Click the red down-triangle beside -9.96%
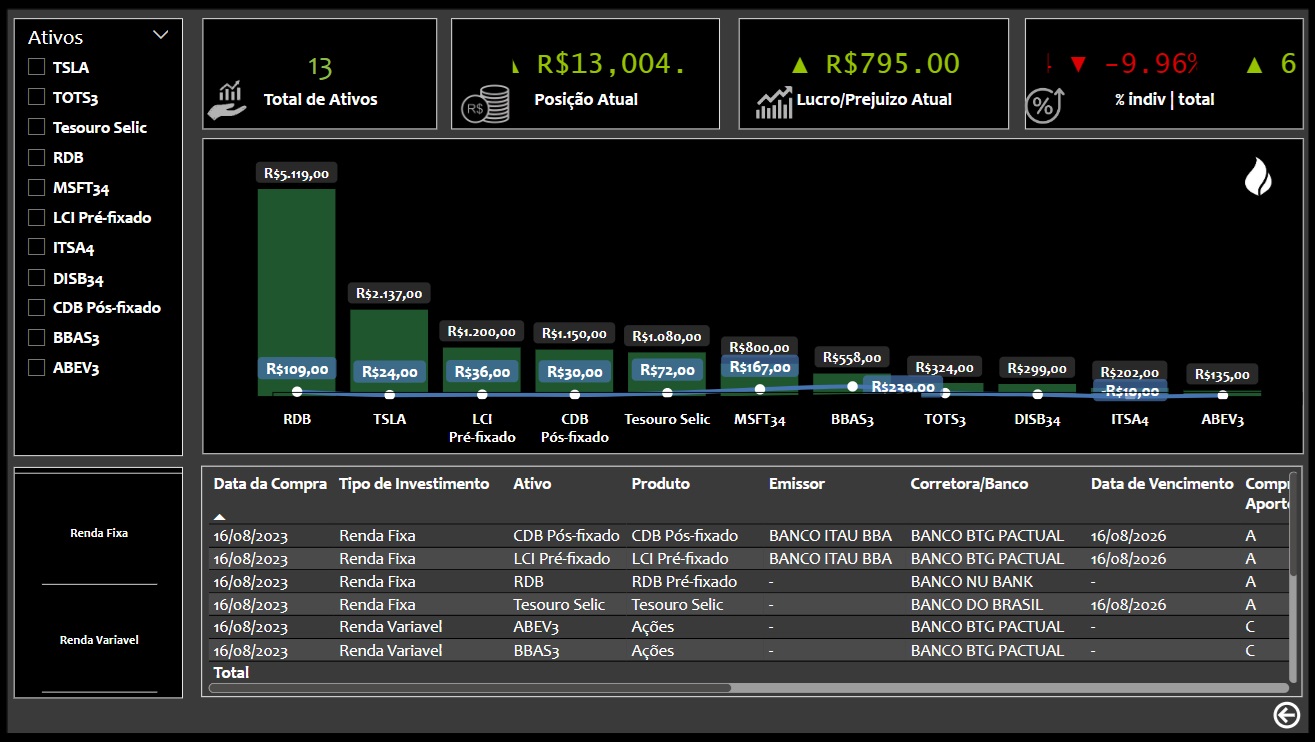 click(1077, 65)
